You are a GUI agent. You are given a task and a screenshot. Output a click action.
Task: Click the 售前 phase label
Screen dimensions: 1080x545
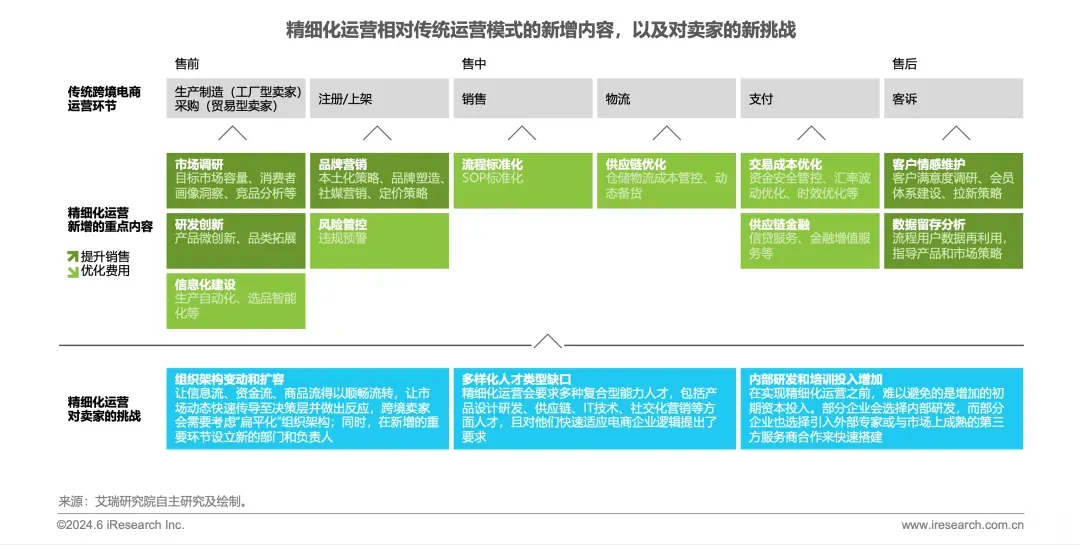(x=187, y=64)
